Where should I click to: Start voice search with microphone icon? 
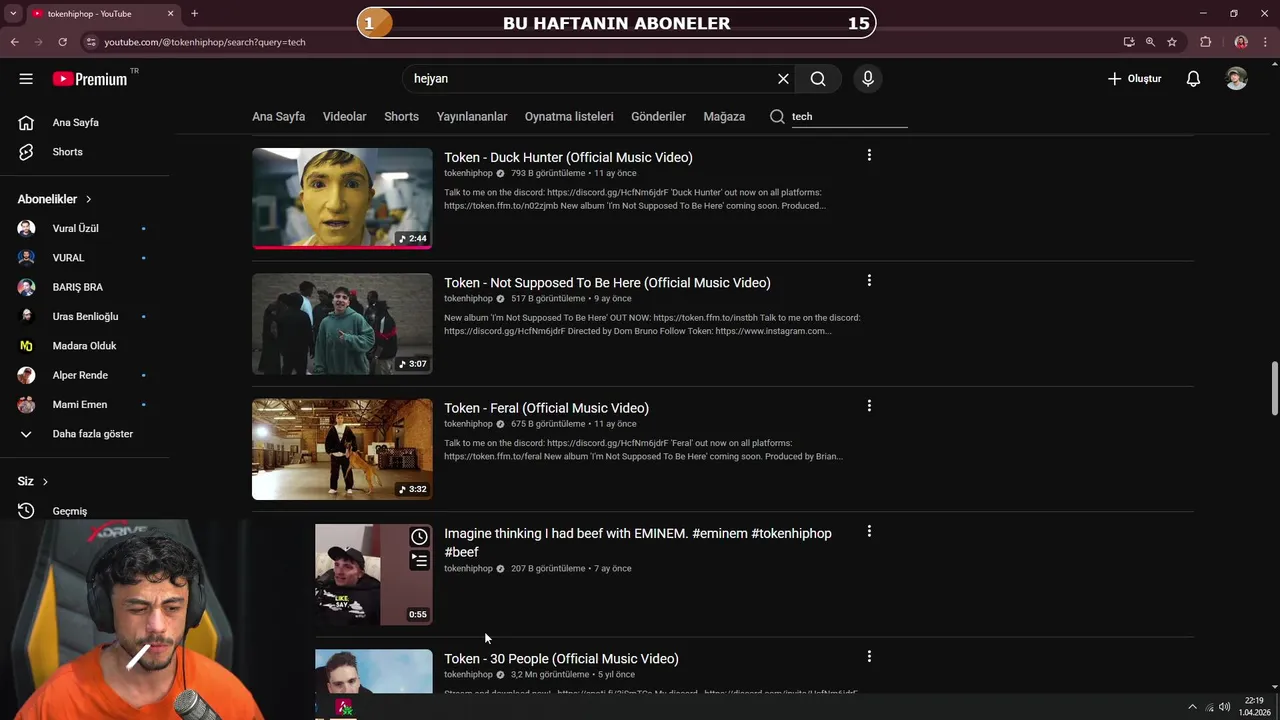coord(867,79)
